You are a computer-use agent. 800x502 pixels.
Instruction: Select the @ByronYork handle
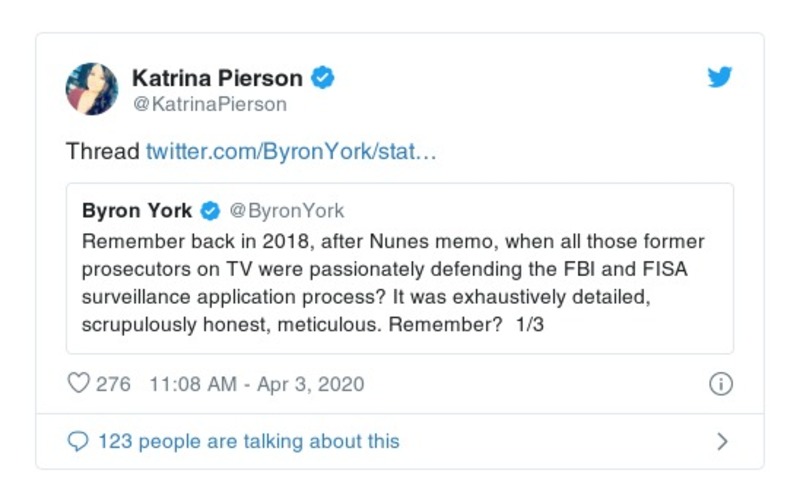[x=287, y=211]
